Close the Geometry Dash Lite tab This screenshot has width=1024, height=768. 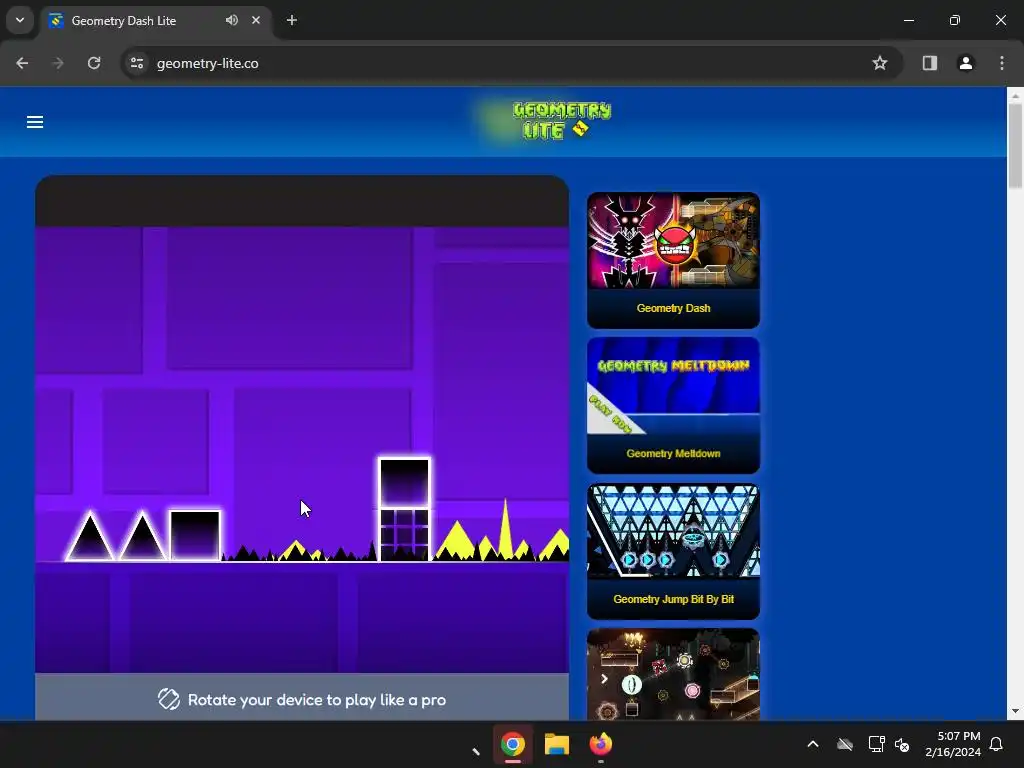(256, 20)
